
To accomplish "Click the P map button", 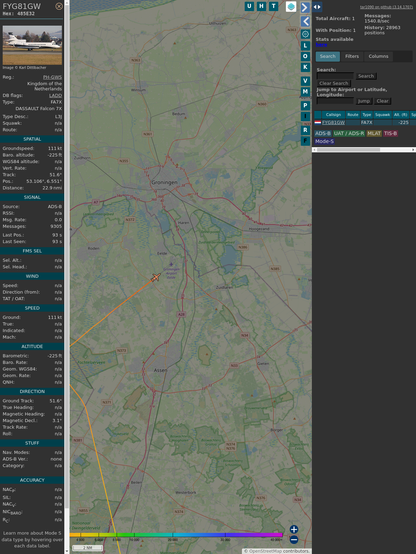I will tap(305, 105).
